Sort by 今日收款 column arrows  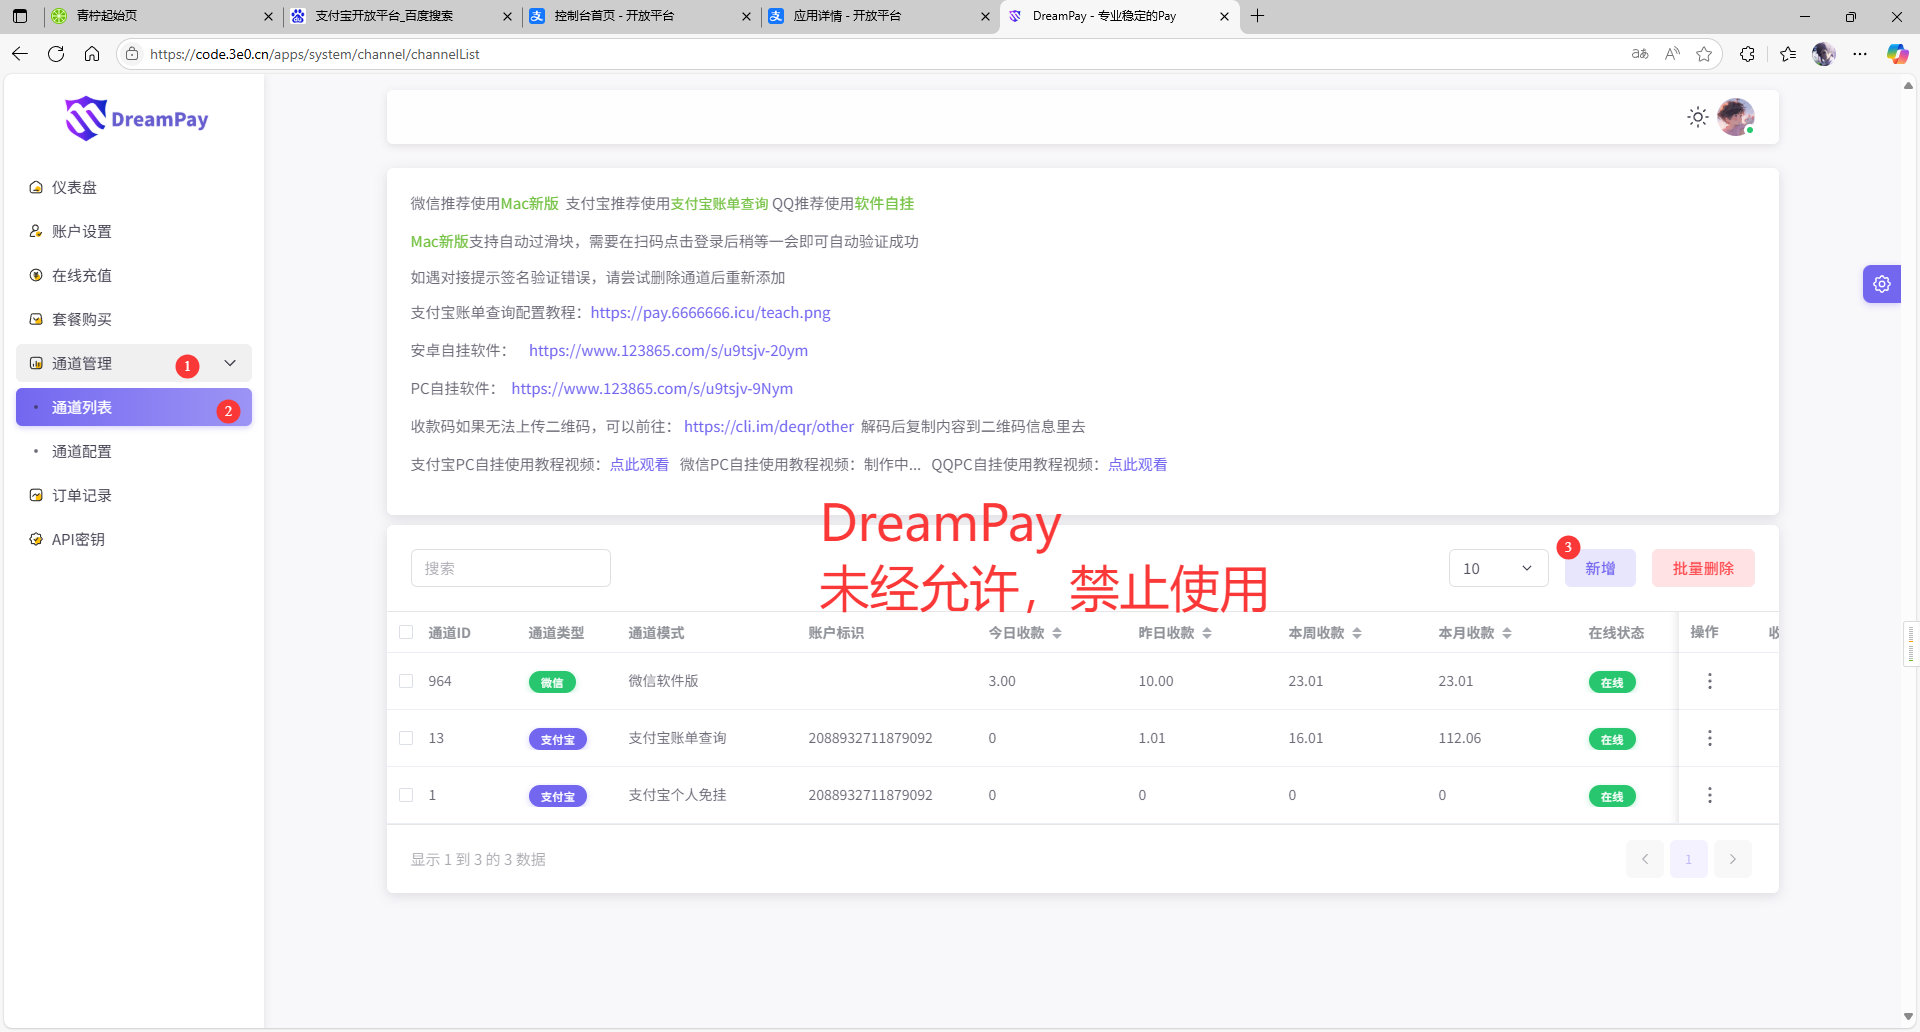click(1057, 633)
